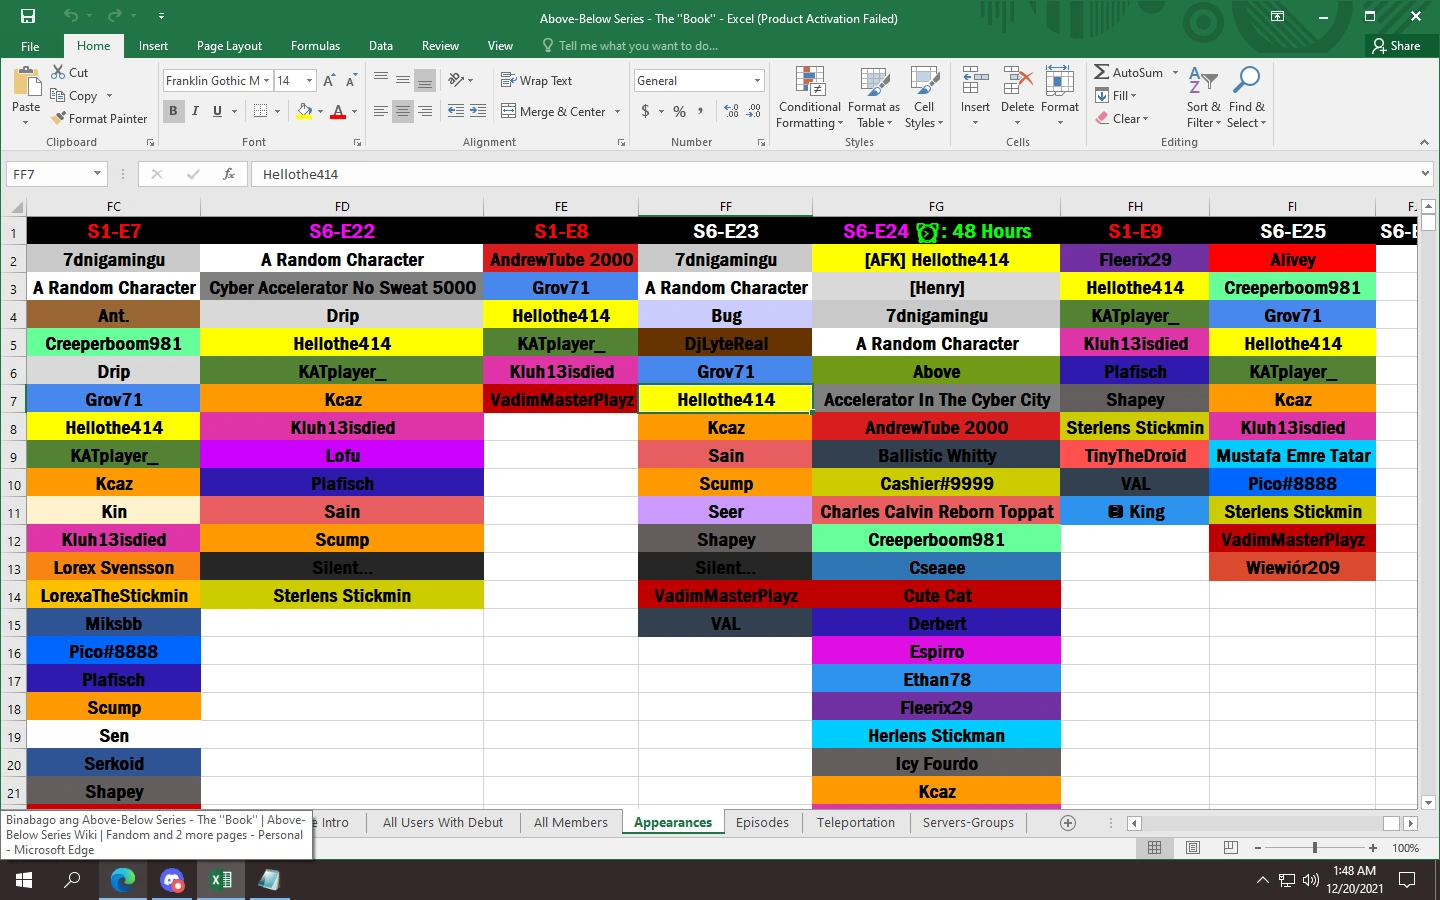Switch to the Page Layout ribbon tab
Viewport: 1440px width, 900px height.
pos(229,46)
